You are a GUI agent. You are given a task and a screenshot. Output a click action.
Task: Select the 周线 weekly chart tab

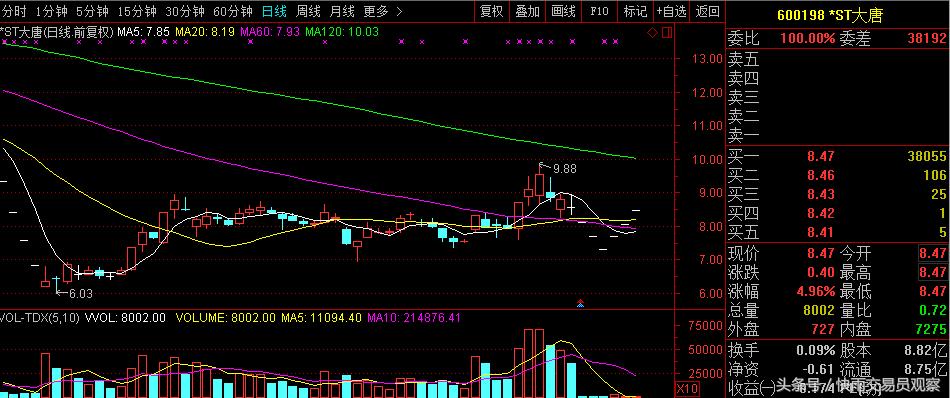(308, 11)
